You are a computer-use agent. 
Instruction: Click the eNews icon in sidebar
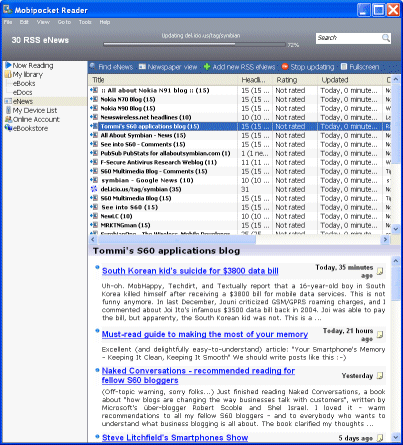(8, 101)
